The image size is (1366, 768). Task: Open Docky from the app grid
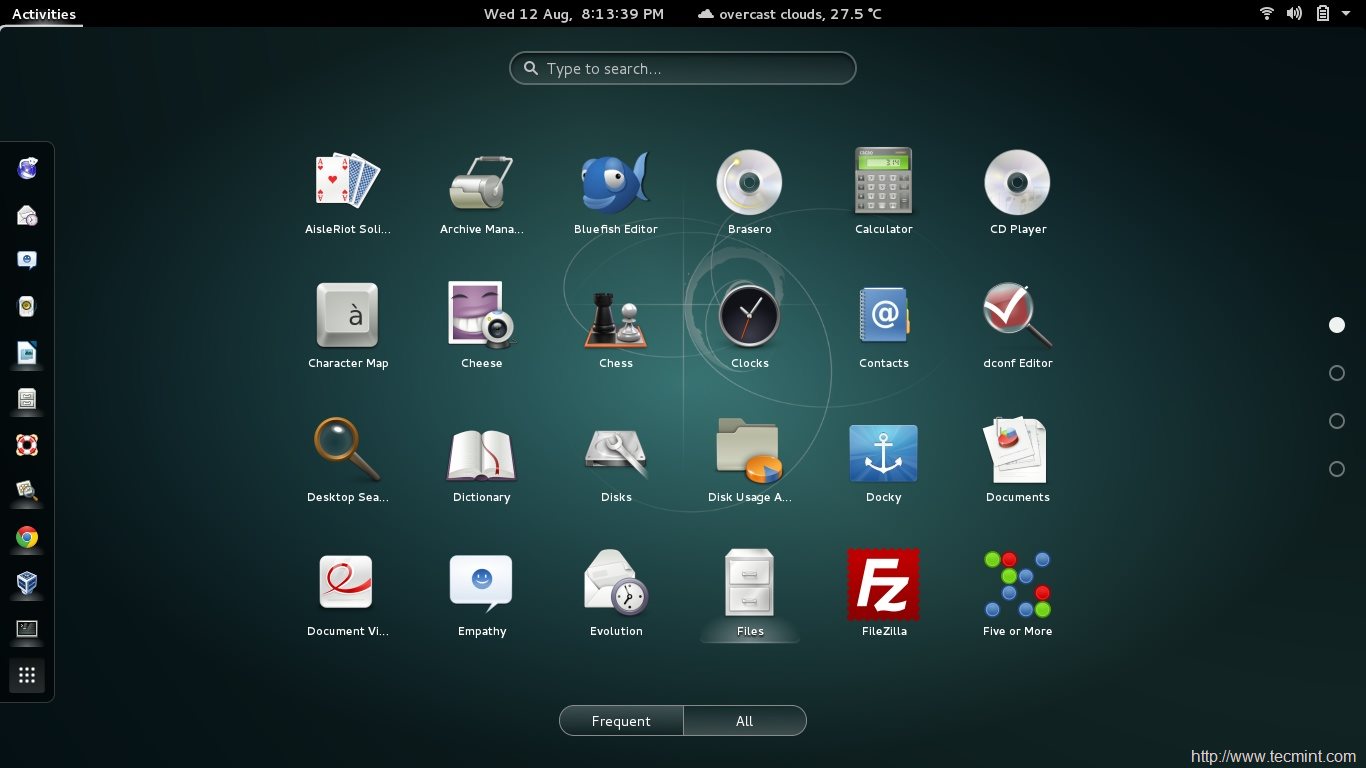click(883, 452)
